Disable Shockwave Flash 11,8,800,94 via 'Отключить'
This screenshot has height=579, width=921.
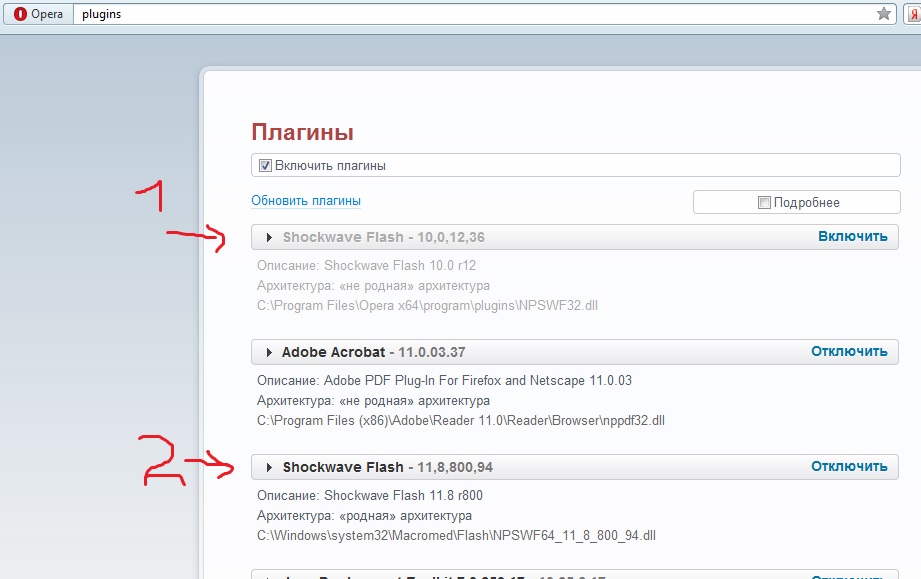849,467
